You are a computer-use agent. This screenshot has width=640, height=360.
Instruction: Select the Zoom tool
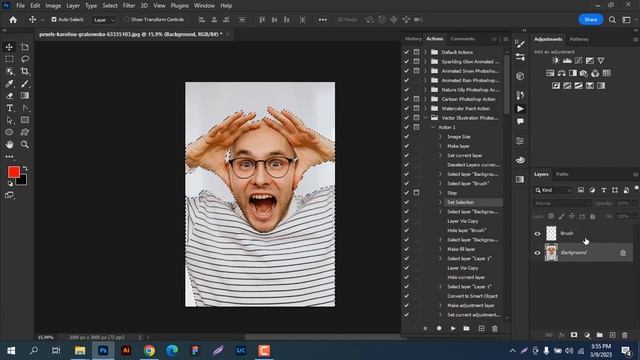[x=25, y=144]
